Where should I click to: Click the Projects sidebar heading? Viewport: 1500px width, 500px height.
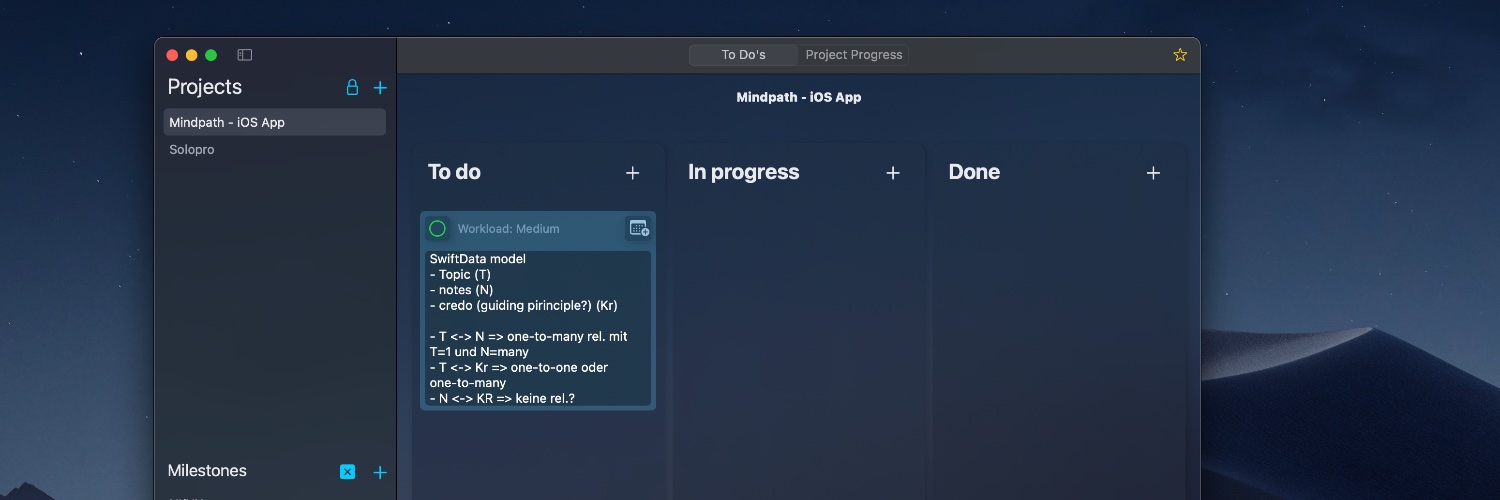point(205,87)
